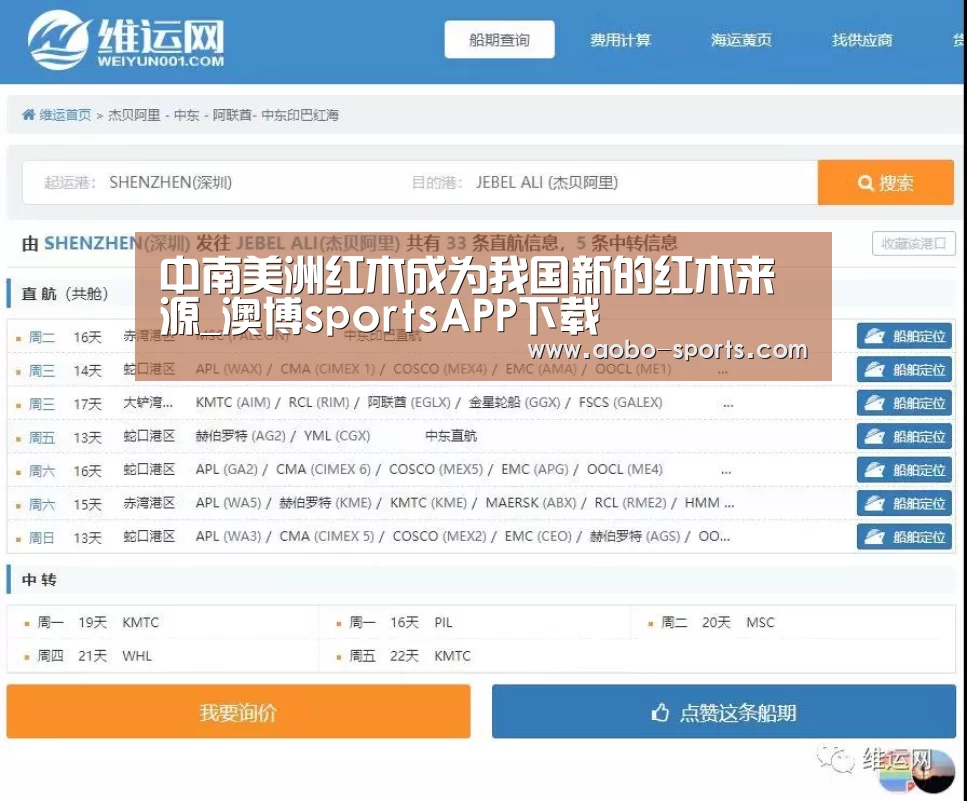Select the MAERSK (ABX) carrier entry

click(531, 503)
